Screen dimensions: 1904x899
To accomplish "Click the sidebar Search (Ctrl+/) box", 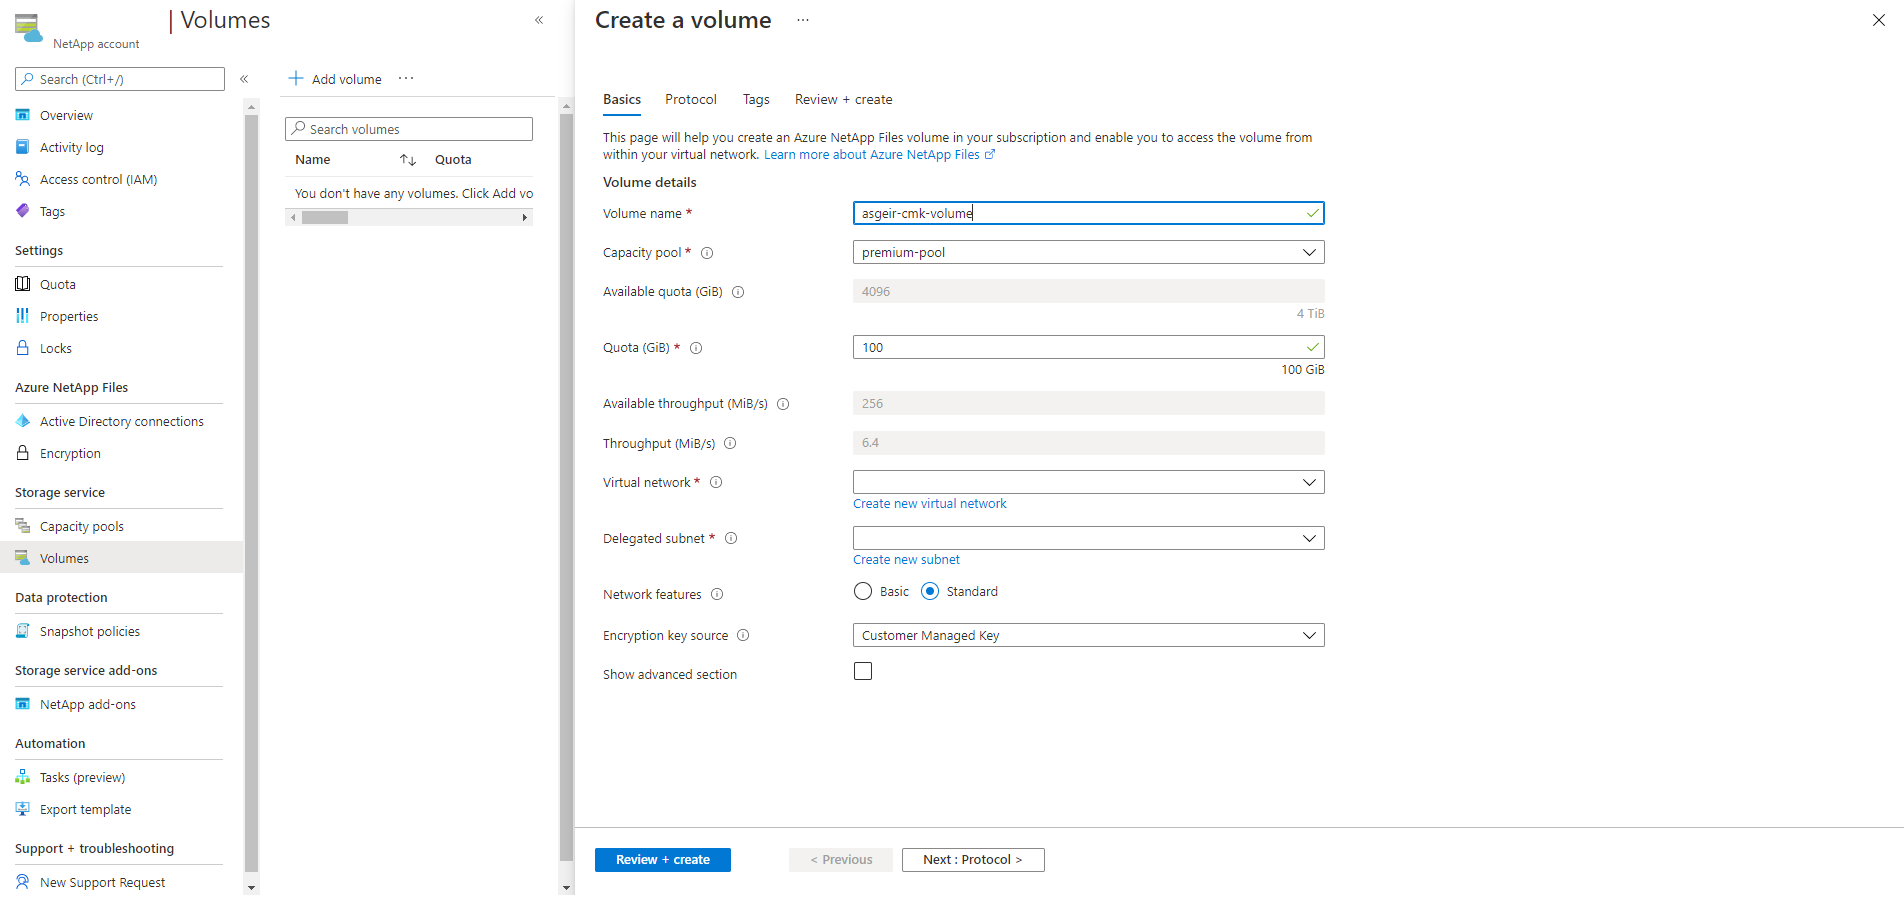I will click(120, 79).
